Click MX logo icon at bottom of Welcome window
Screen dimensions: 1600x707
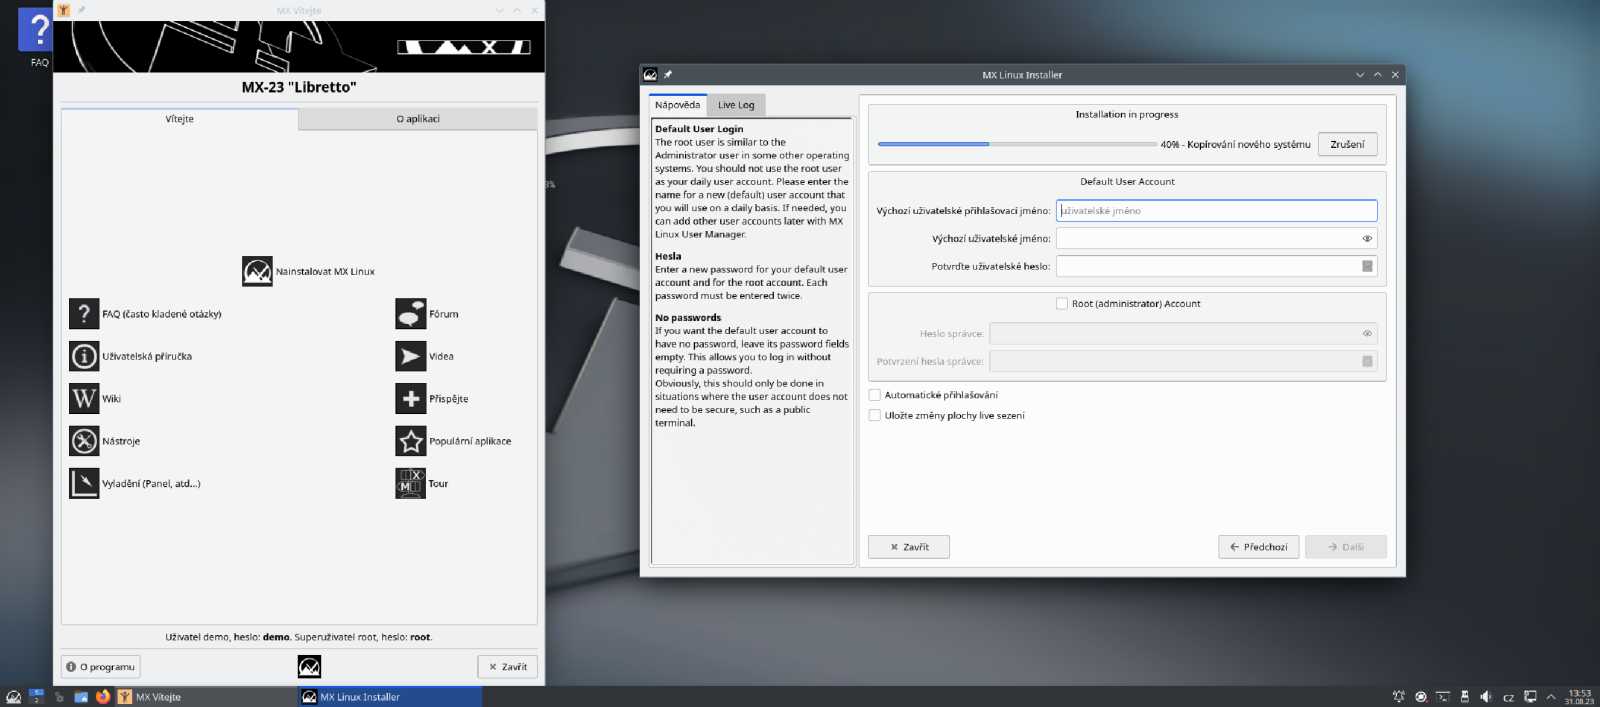click(309, 666)
